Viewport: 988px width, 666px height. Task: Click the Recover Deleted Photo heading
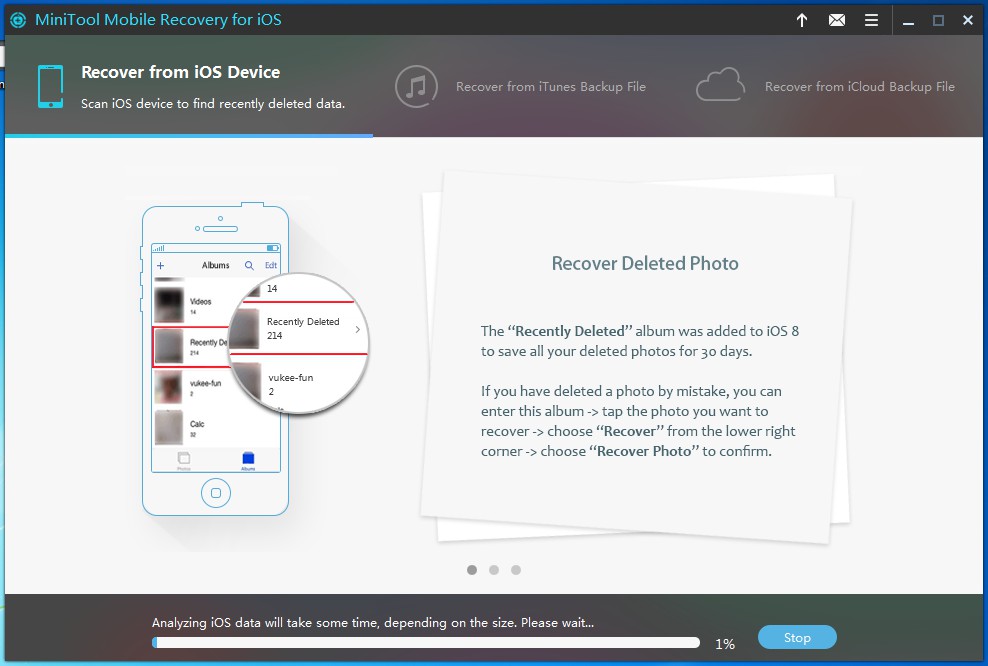tap(645, 263)
